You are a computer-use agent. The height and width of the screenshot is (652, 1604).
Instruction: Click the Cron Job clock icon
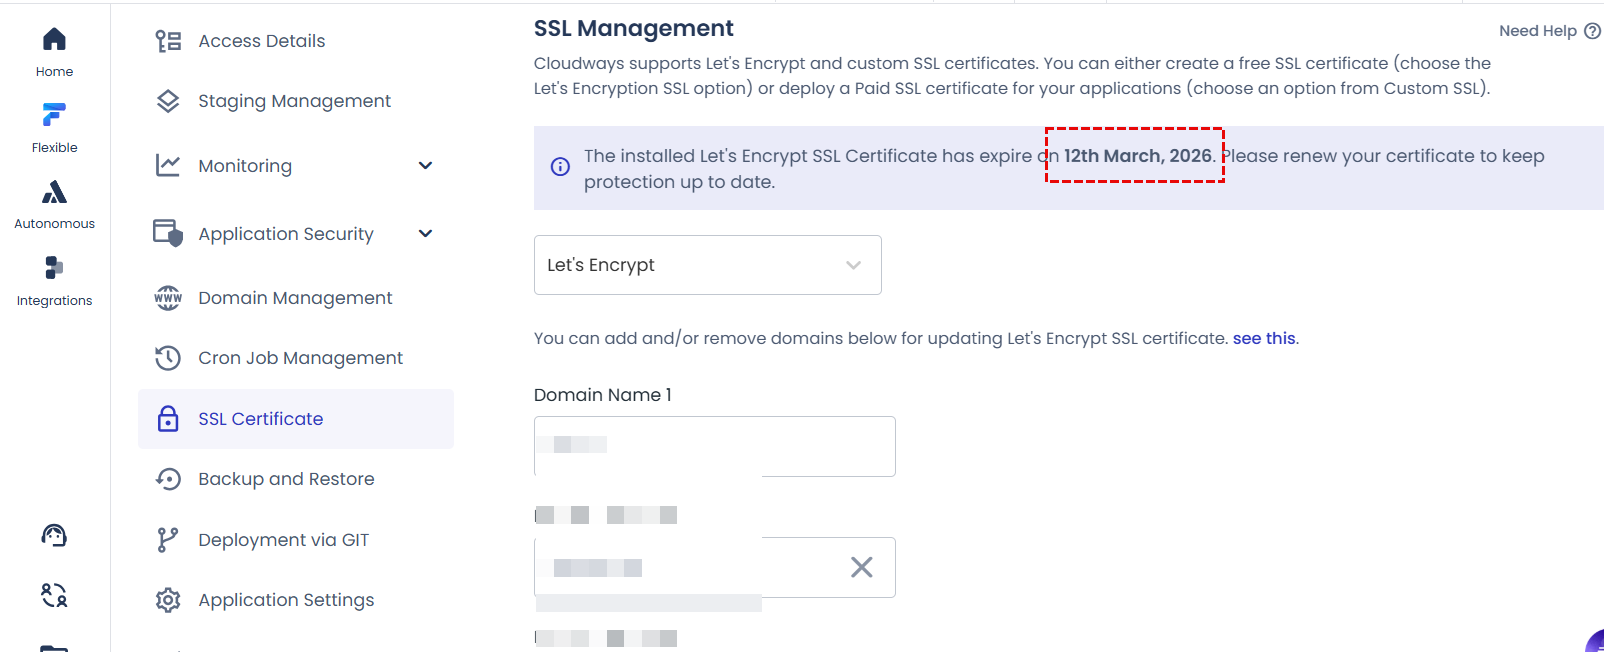pyautogui.click(x=168, y=358)
